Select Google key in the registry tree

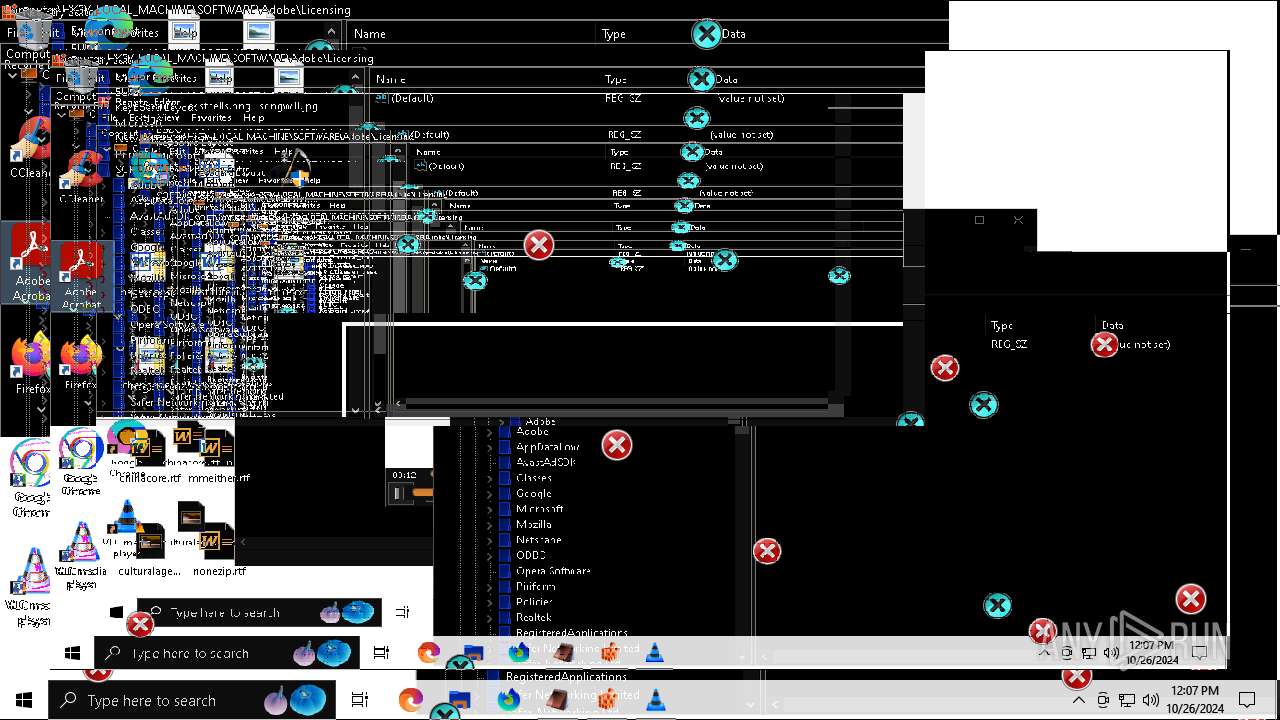(533, 493)
